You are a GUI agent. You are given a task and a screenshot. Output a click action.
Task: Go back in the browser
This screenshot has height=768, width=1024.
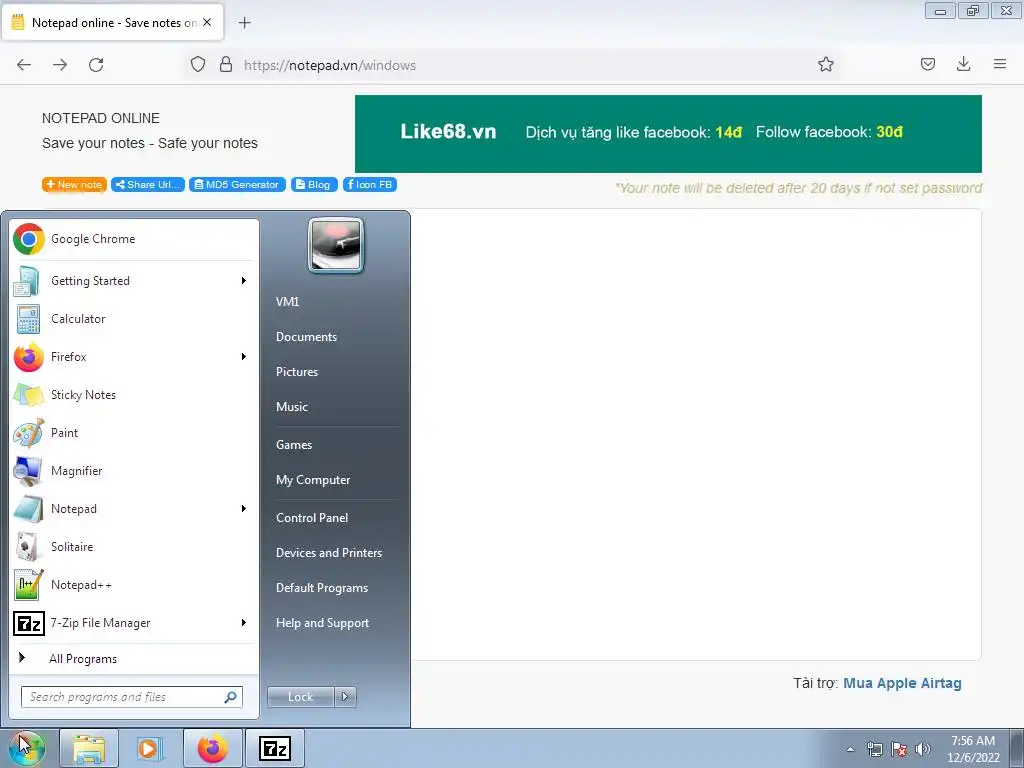click(24, 65)
